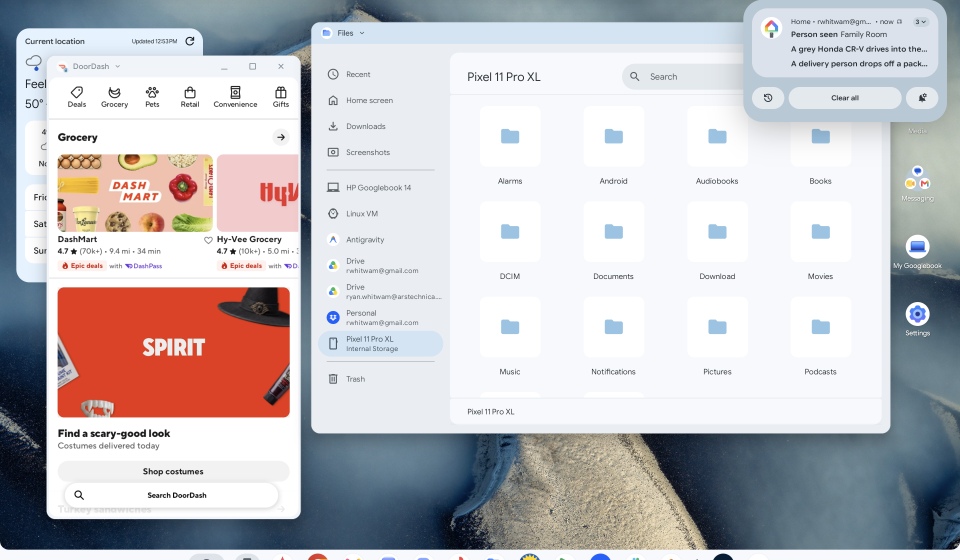Select HP Googlebook 14 in sidebar
This screenshot has height=560, width=960.
tap(380, 188)
